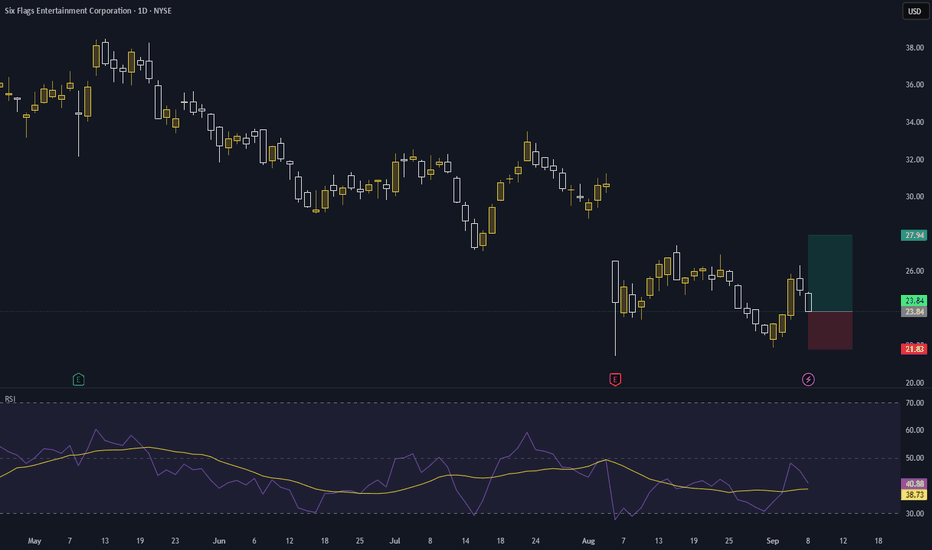Click the Sep label on the time axis
932x550 pixels.
click(x=772, y=541)
